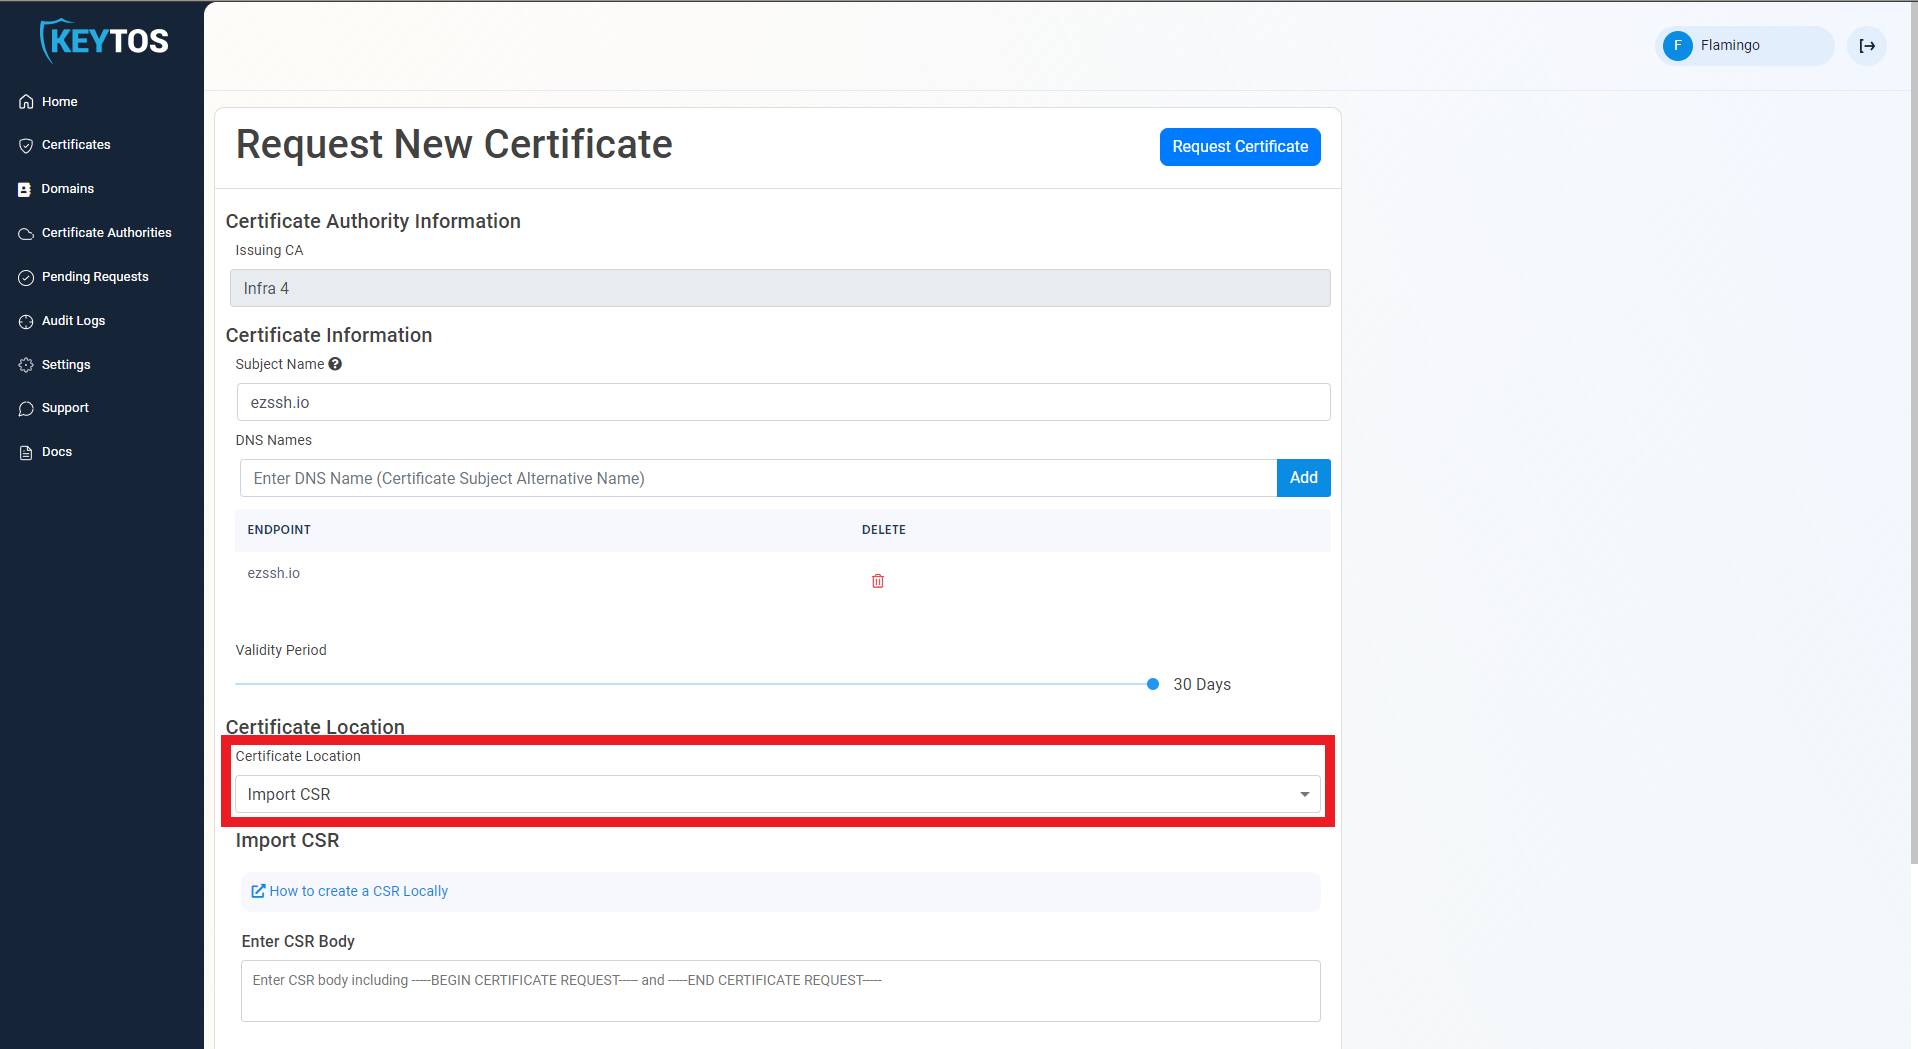Click the Request New Certificate heading
Image resolution: width=1918 pixels, height=1049 pixels.
click(x=454, y=145)
